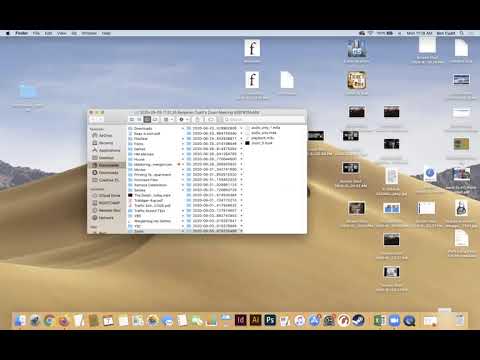Select Applications in the Finder sidebar
Screen dimensions: 480x360
coord(109,150)
